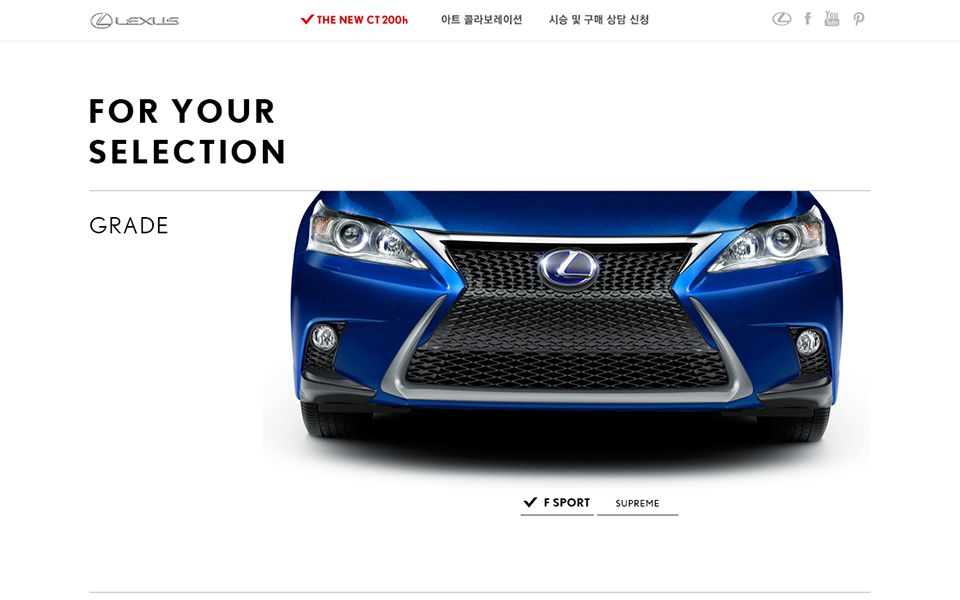Click the black checkmark beside F SPORT
960x600 pixels.
(530, 502)
